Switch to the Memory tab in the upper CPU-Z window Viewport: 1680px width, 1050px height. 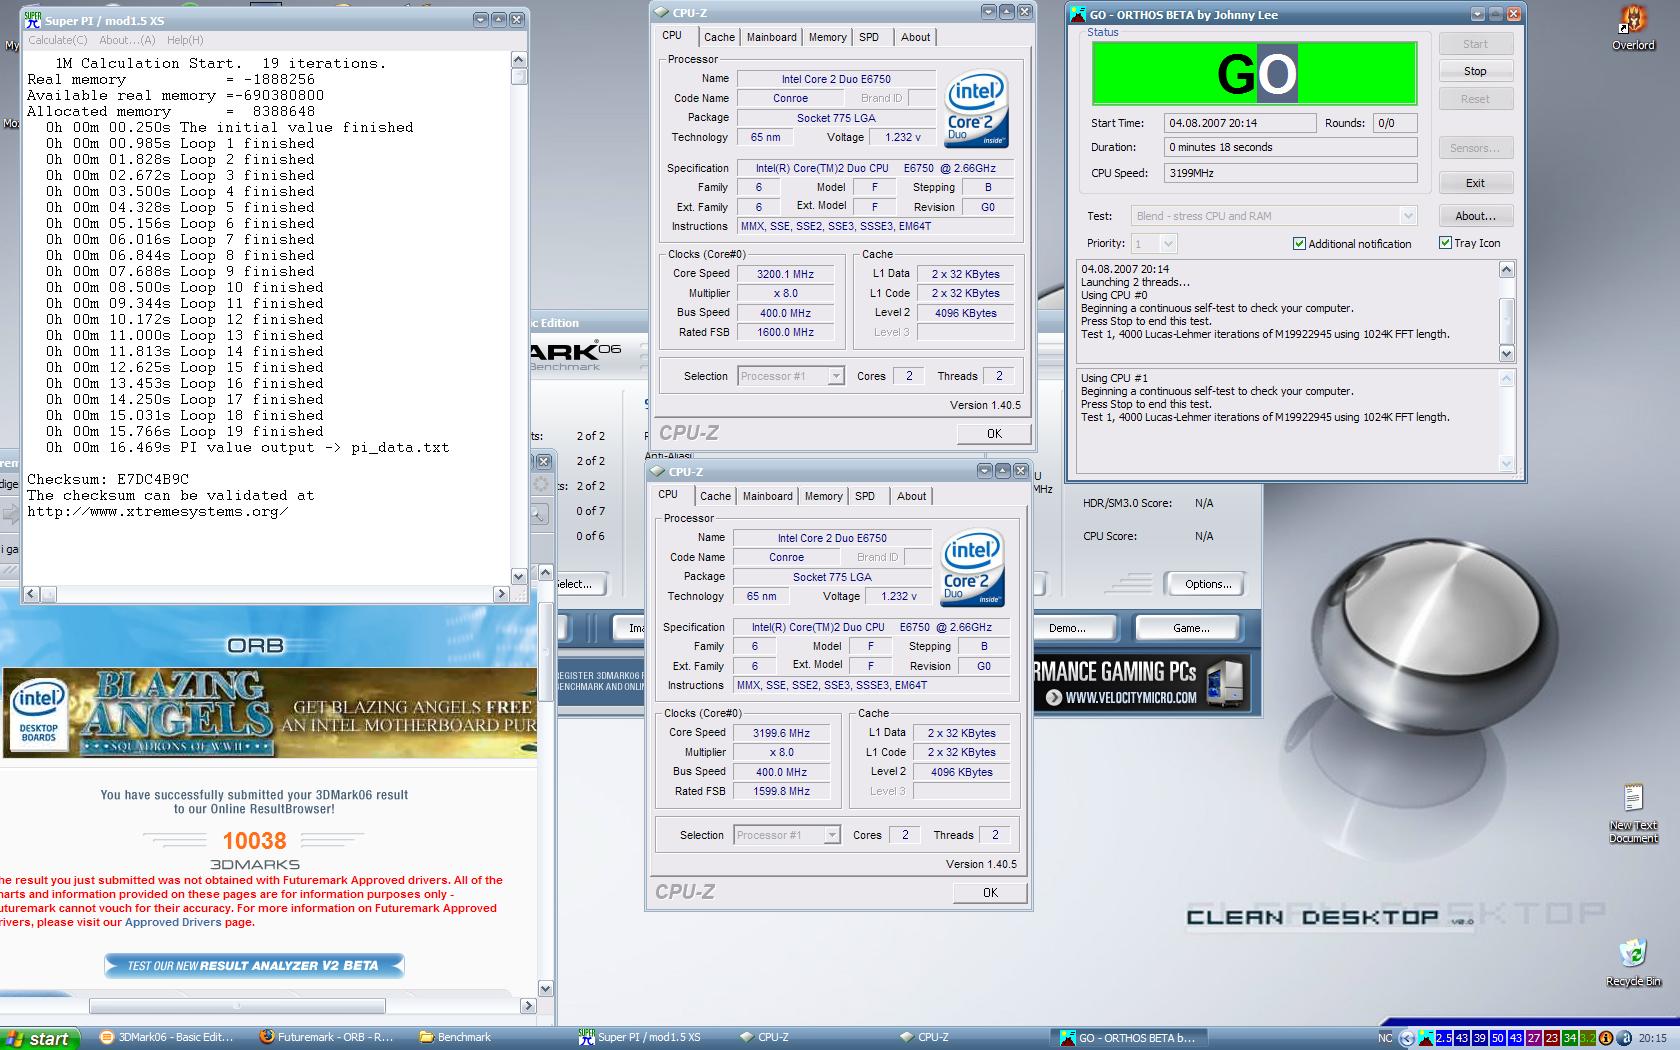828,37
